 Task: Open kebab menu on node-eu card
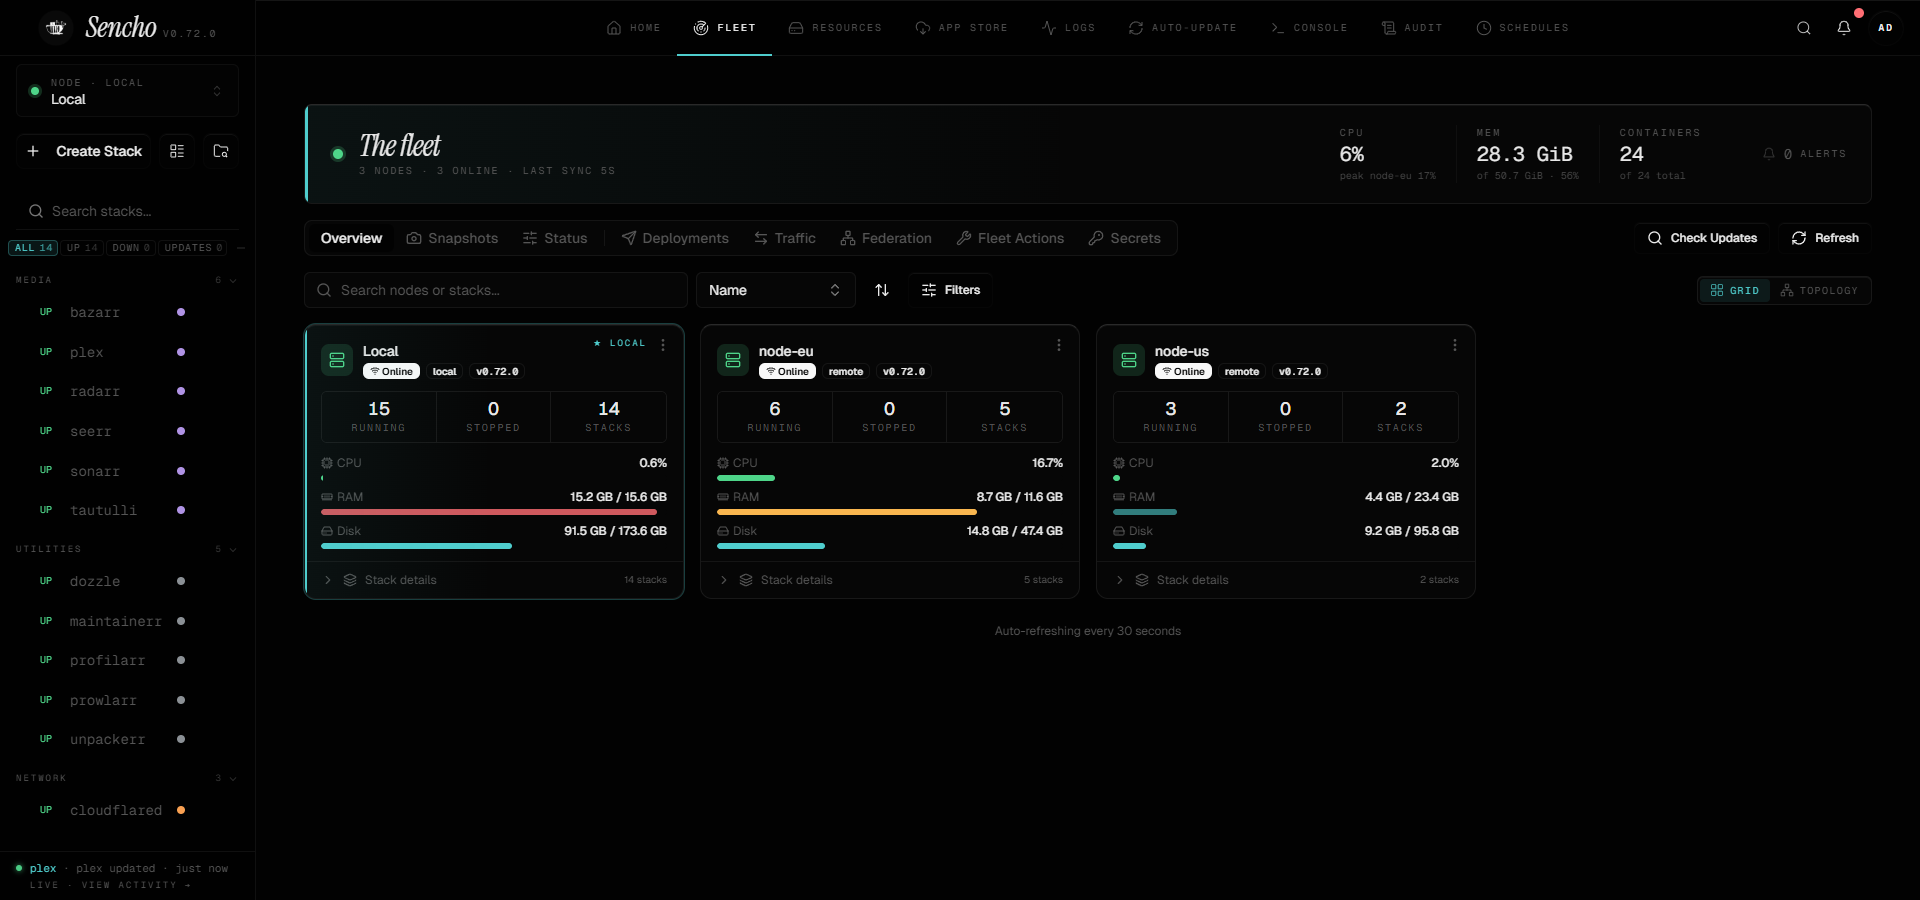click(1059, 345)
